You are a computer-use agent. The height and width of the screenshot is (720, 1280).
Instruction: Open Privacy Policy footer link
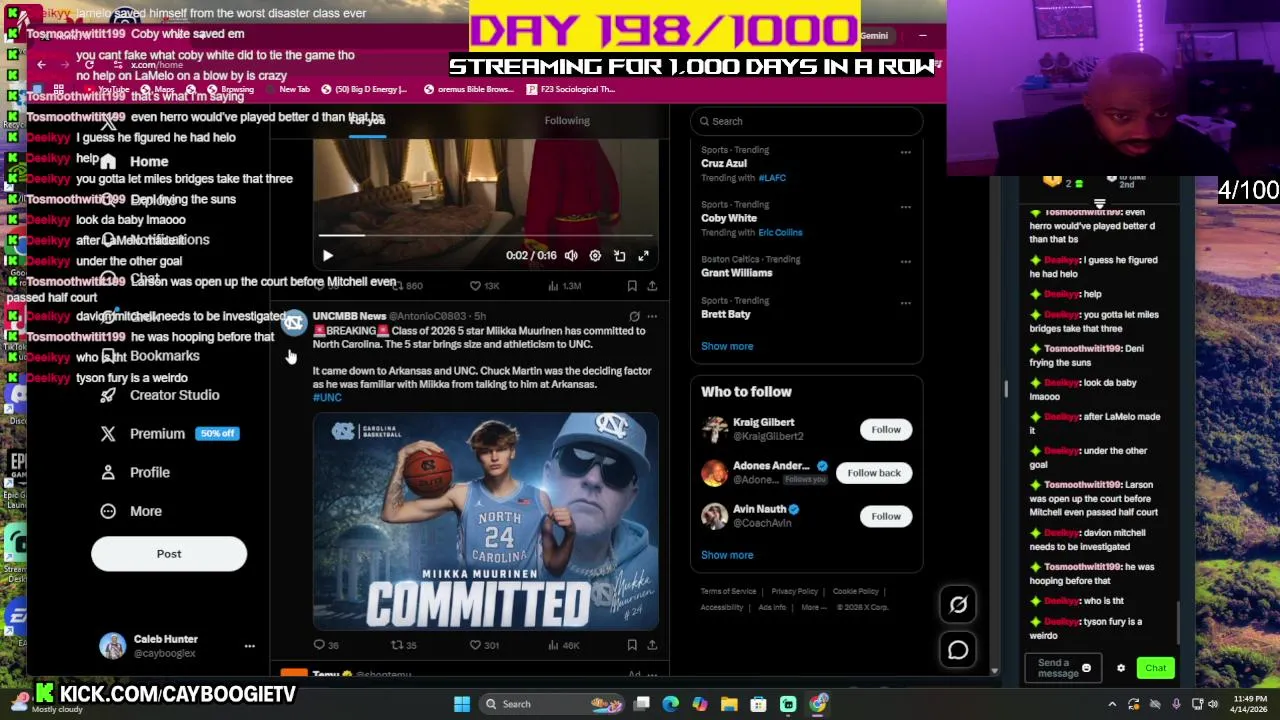pyautogui.click(x=795, y=591)
